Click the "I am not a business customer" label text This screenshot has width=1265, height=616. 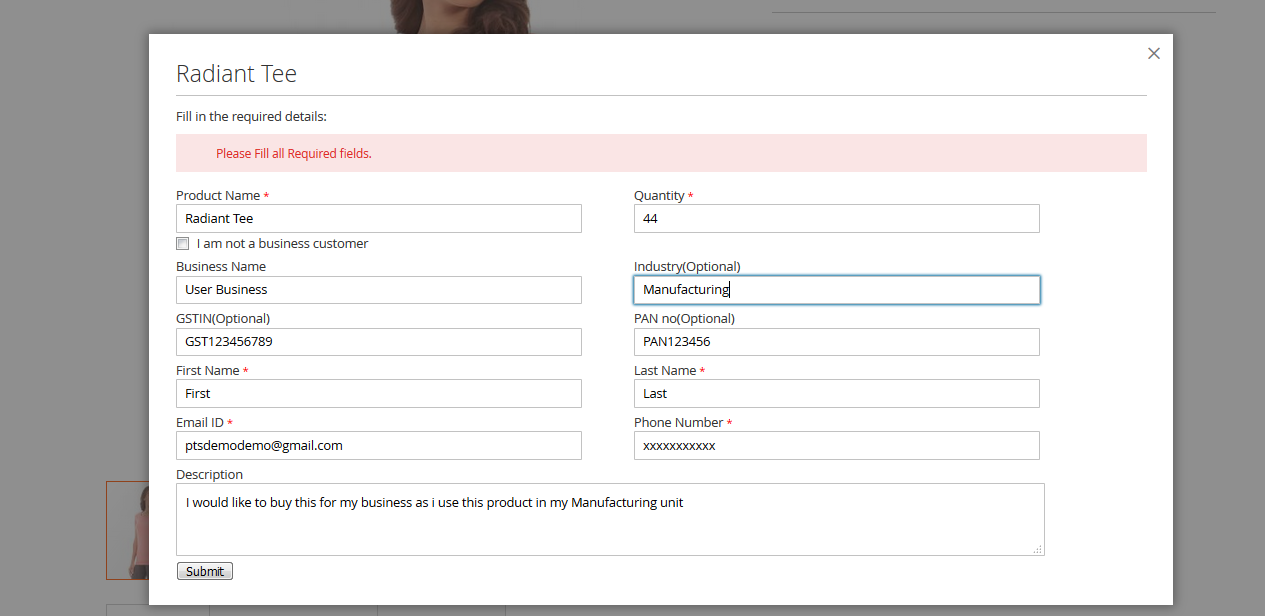coord(282,243)
